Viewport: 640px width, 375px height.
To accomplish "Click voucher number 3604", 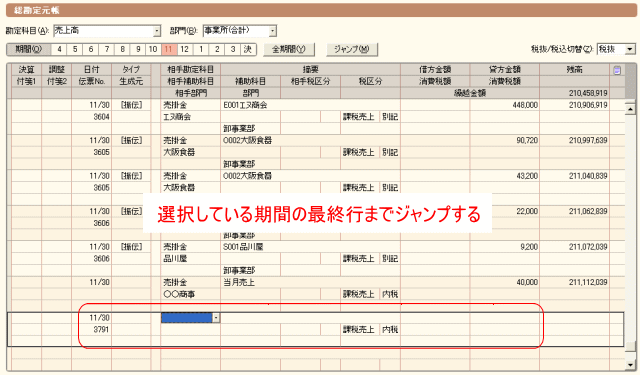I will pyautogui.click(x=101, y=117).
